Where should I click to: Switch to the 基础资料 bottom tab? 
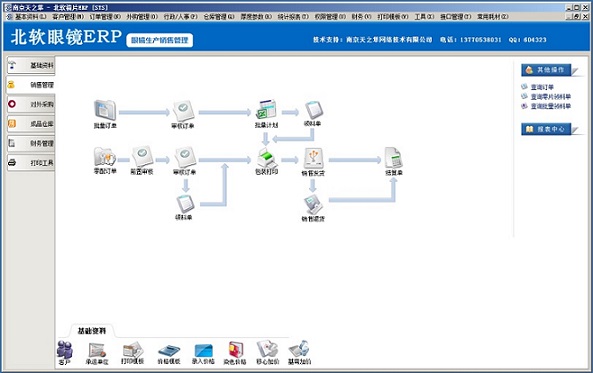[x=92, y=331]
